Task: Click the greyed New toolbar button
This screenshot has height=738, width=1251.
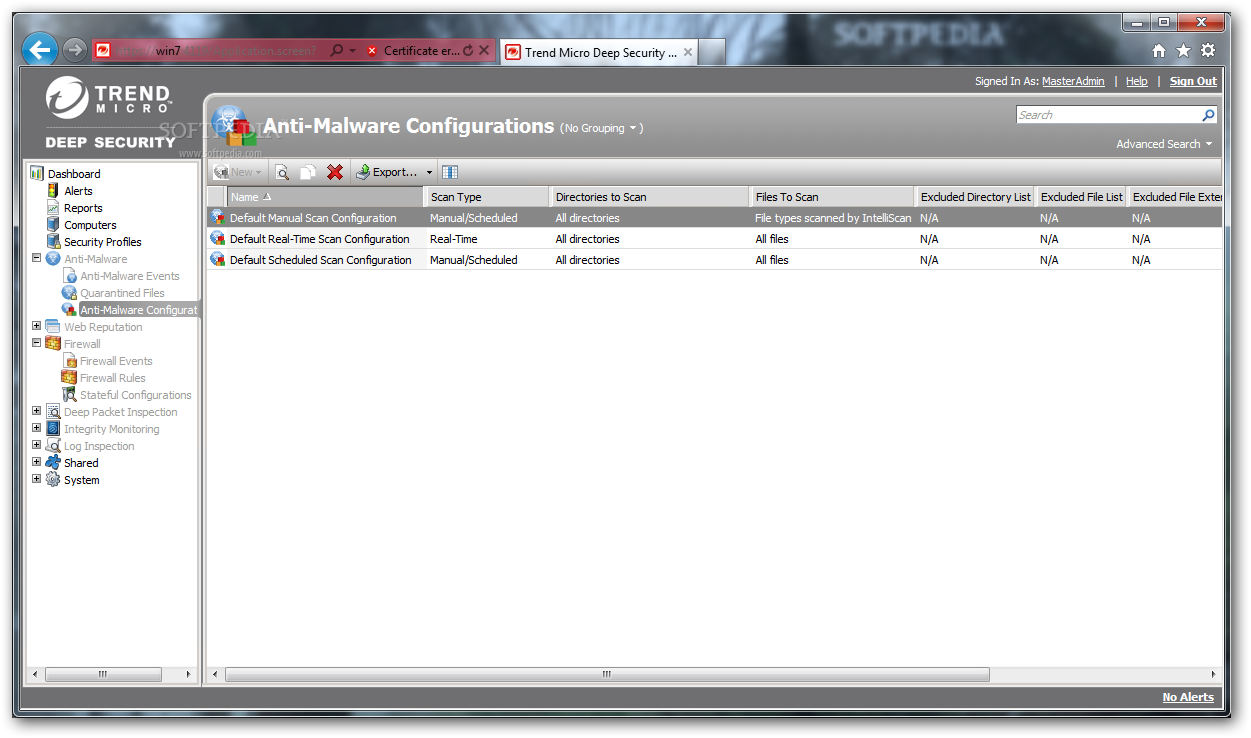Action: (x=238, y=172)
